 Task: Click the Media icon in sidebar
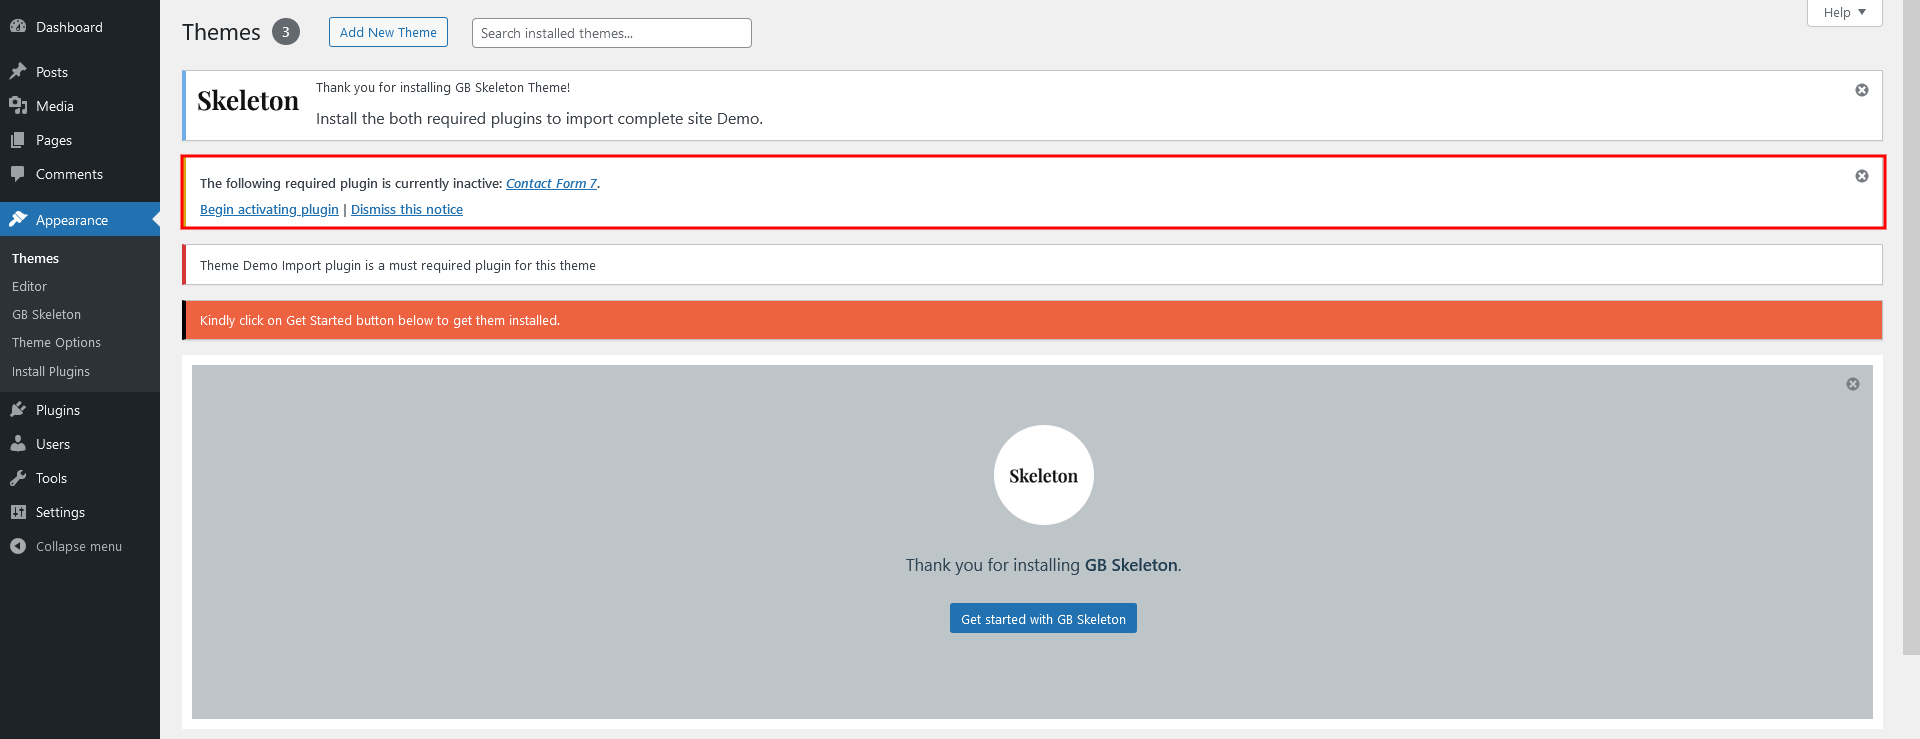tap(18, 106)
